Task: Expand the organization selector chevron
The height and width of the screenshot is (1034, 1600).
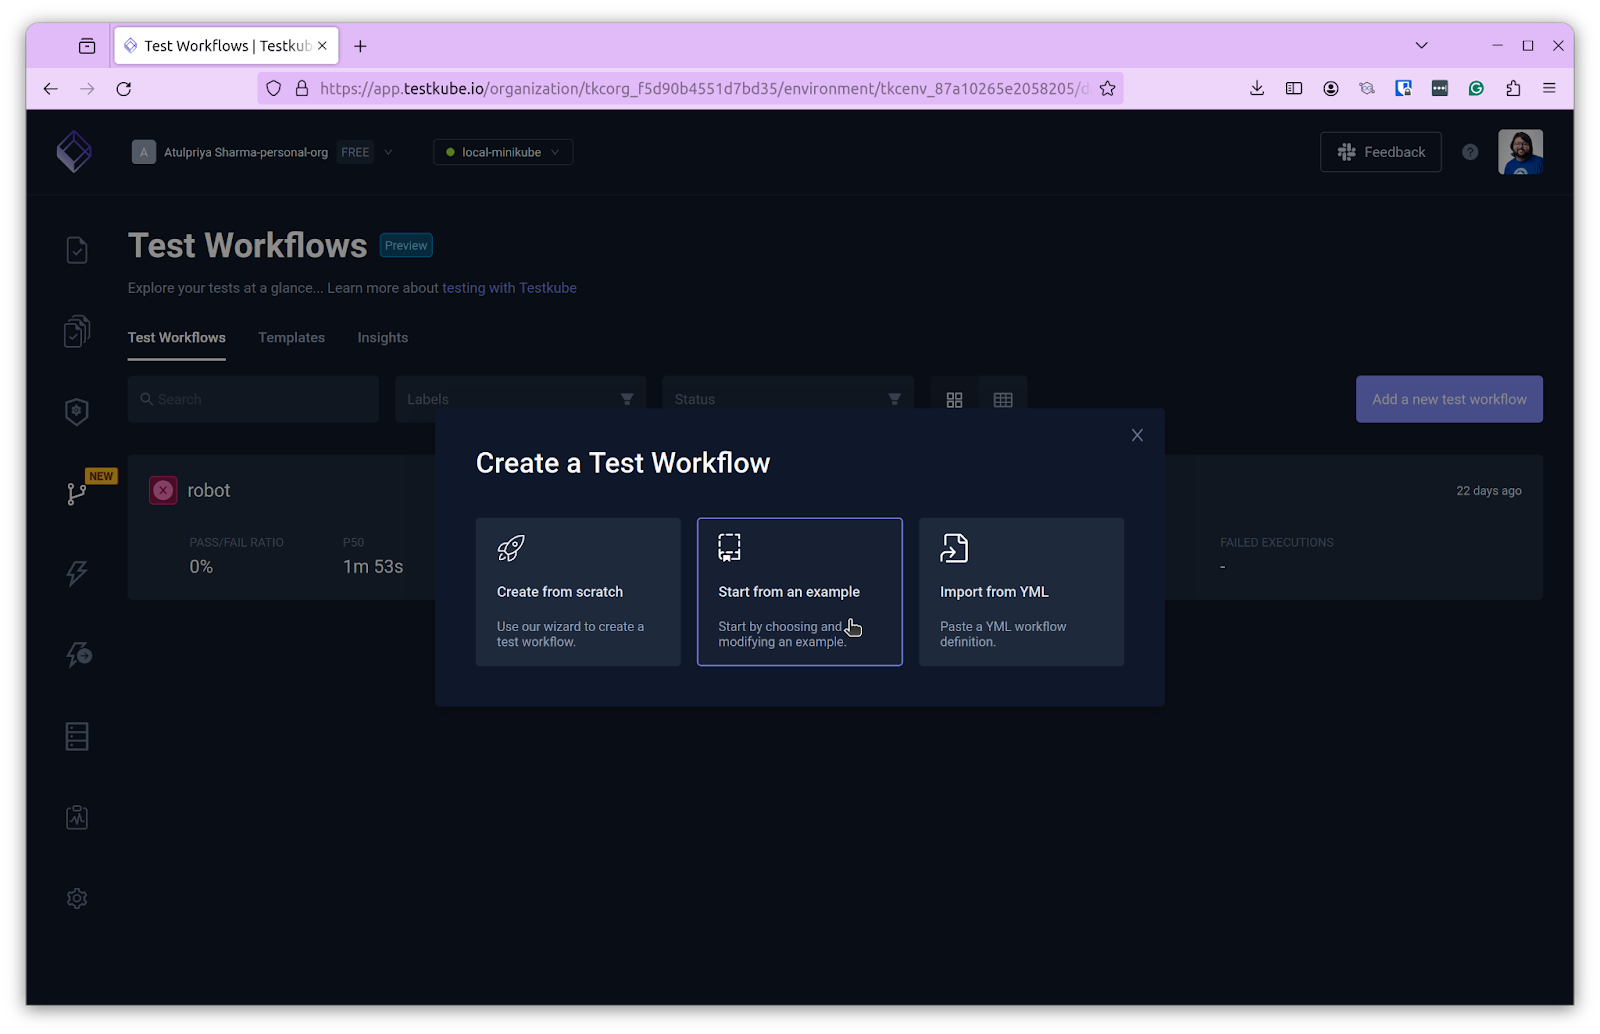Action: click(388, 152)
